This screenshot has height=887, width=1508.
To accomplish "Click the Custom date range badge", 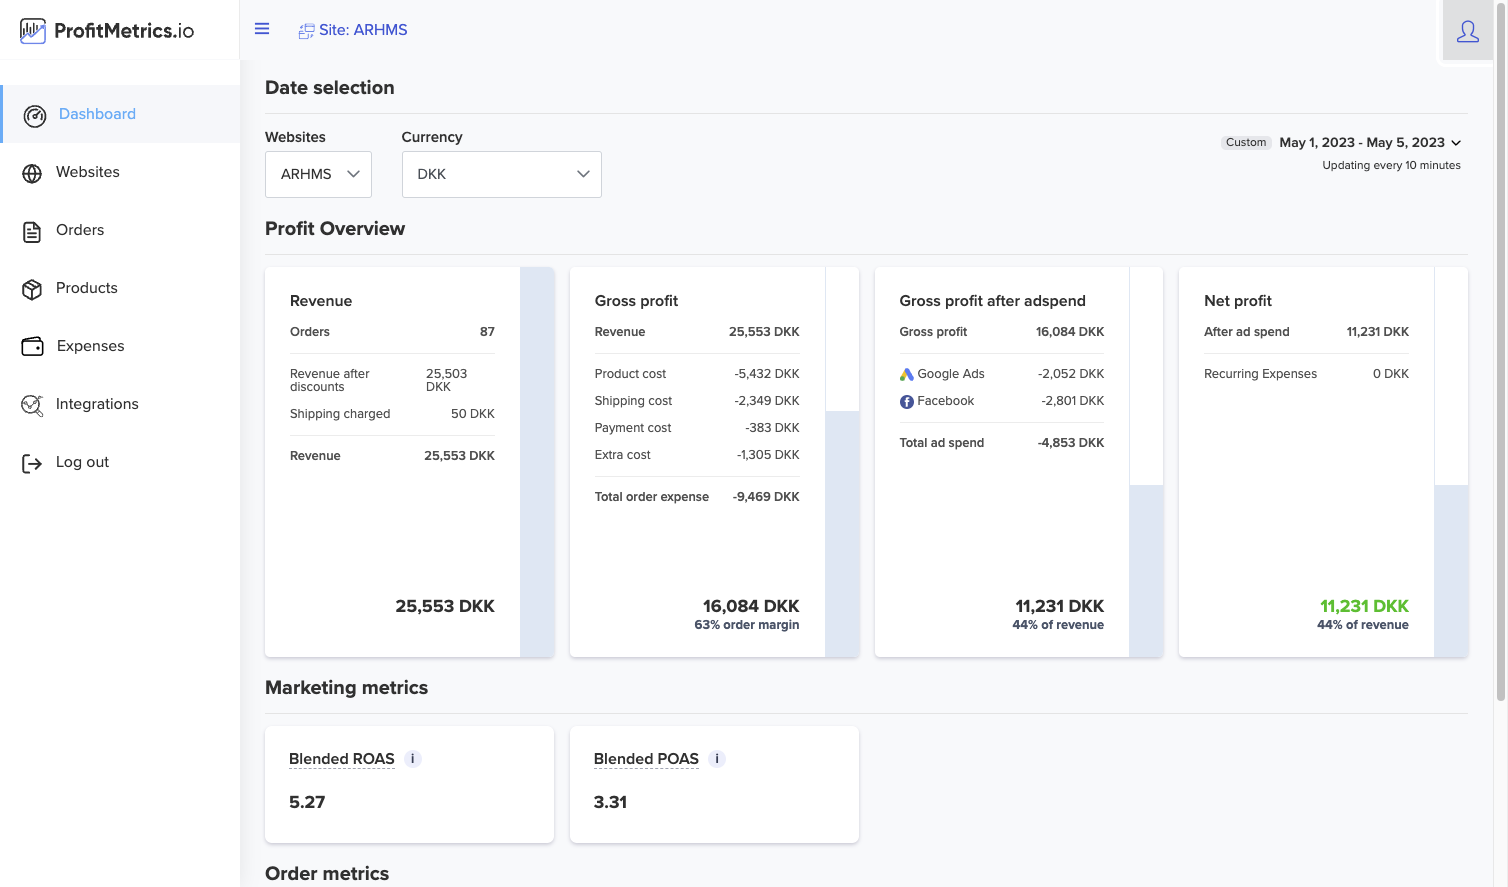I will (x=1246, y=143).
